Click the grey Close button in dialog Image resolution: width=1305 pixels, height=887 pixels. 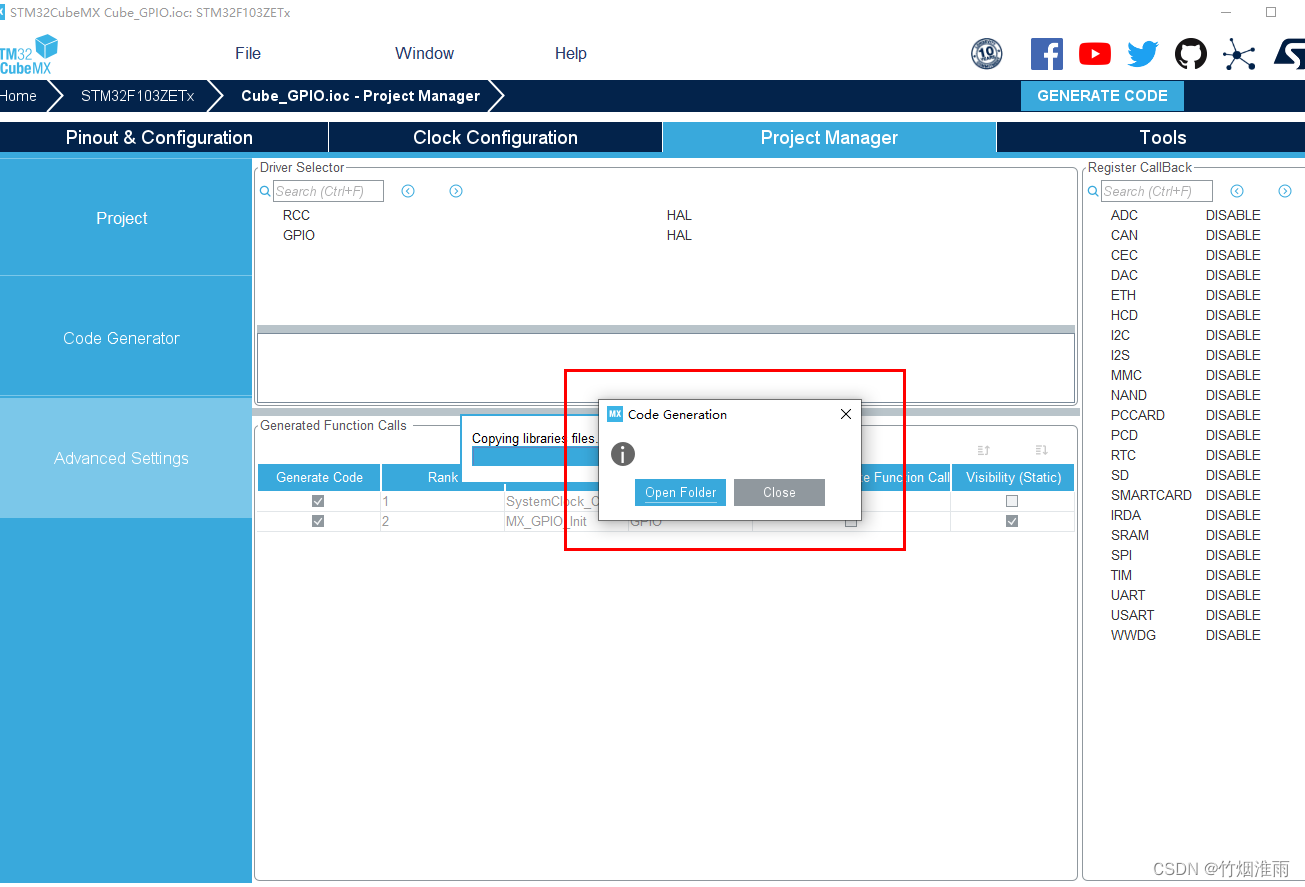click(x=779, y=492)
